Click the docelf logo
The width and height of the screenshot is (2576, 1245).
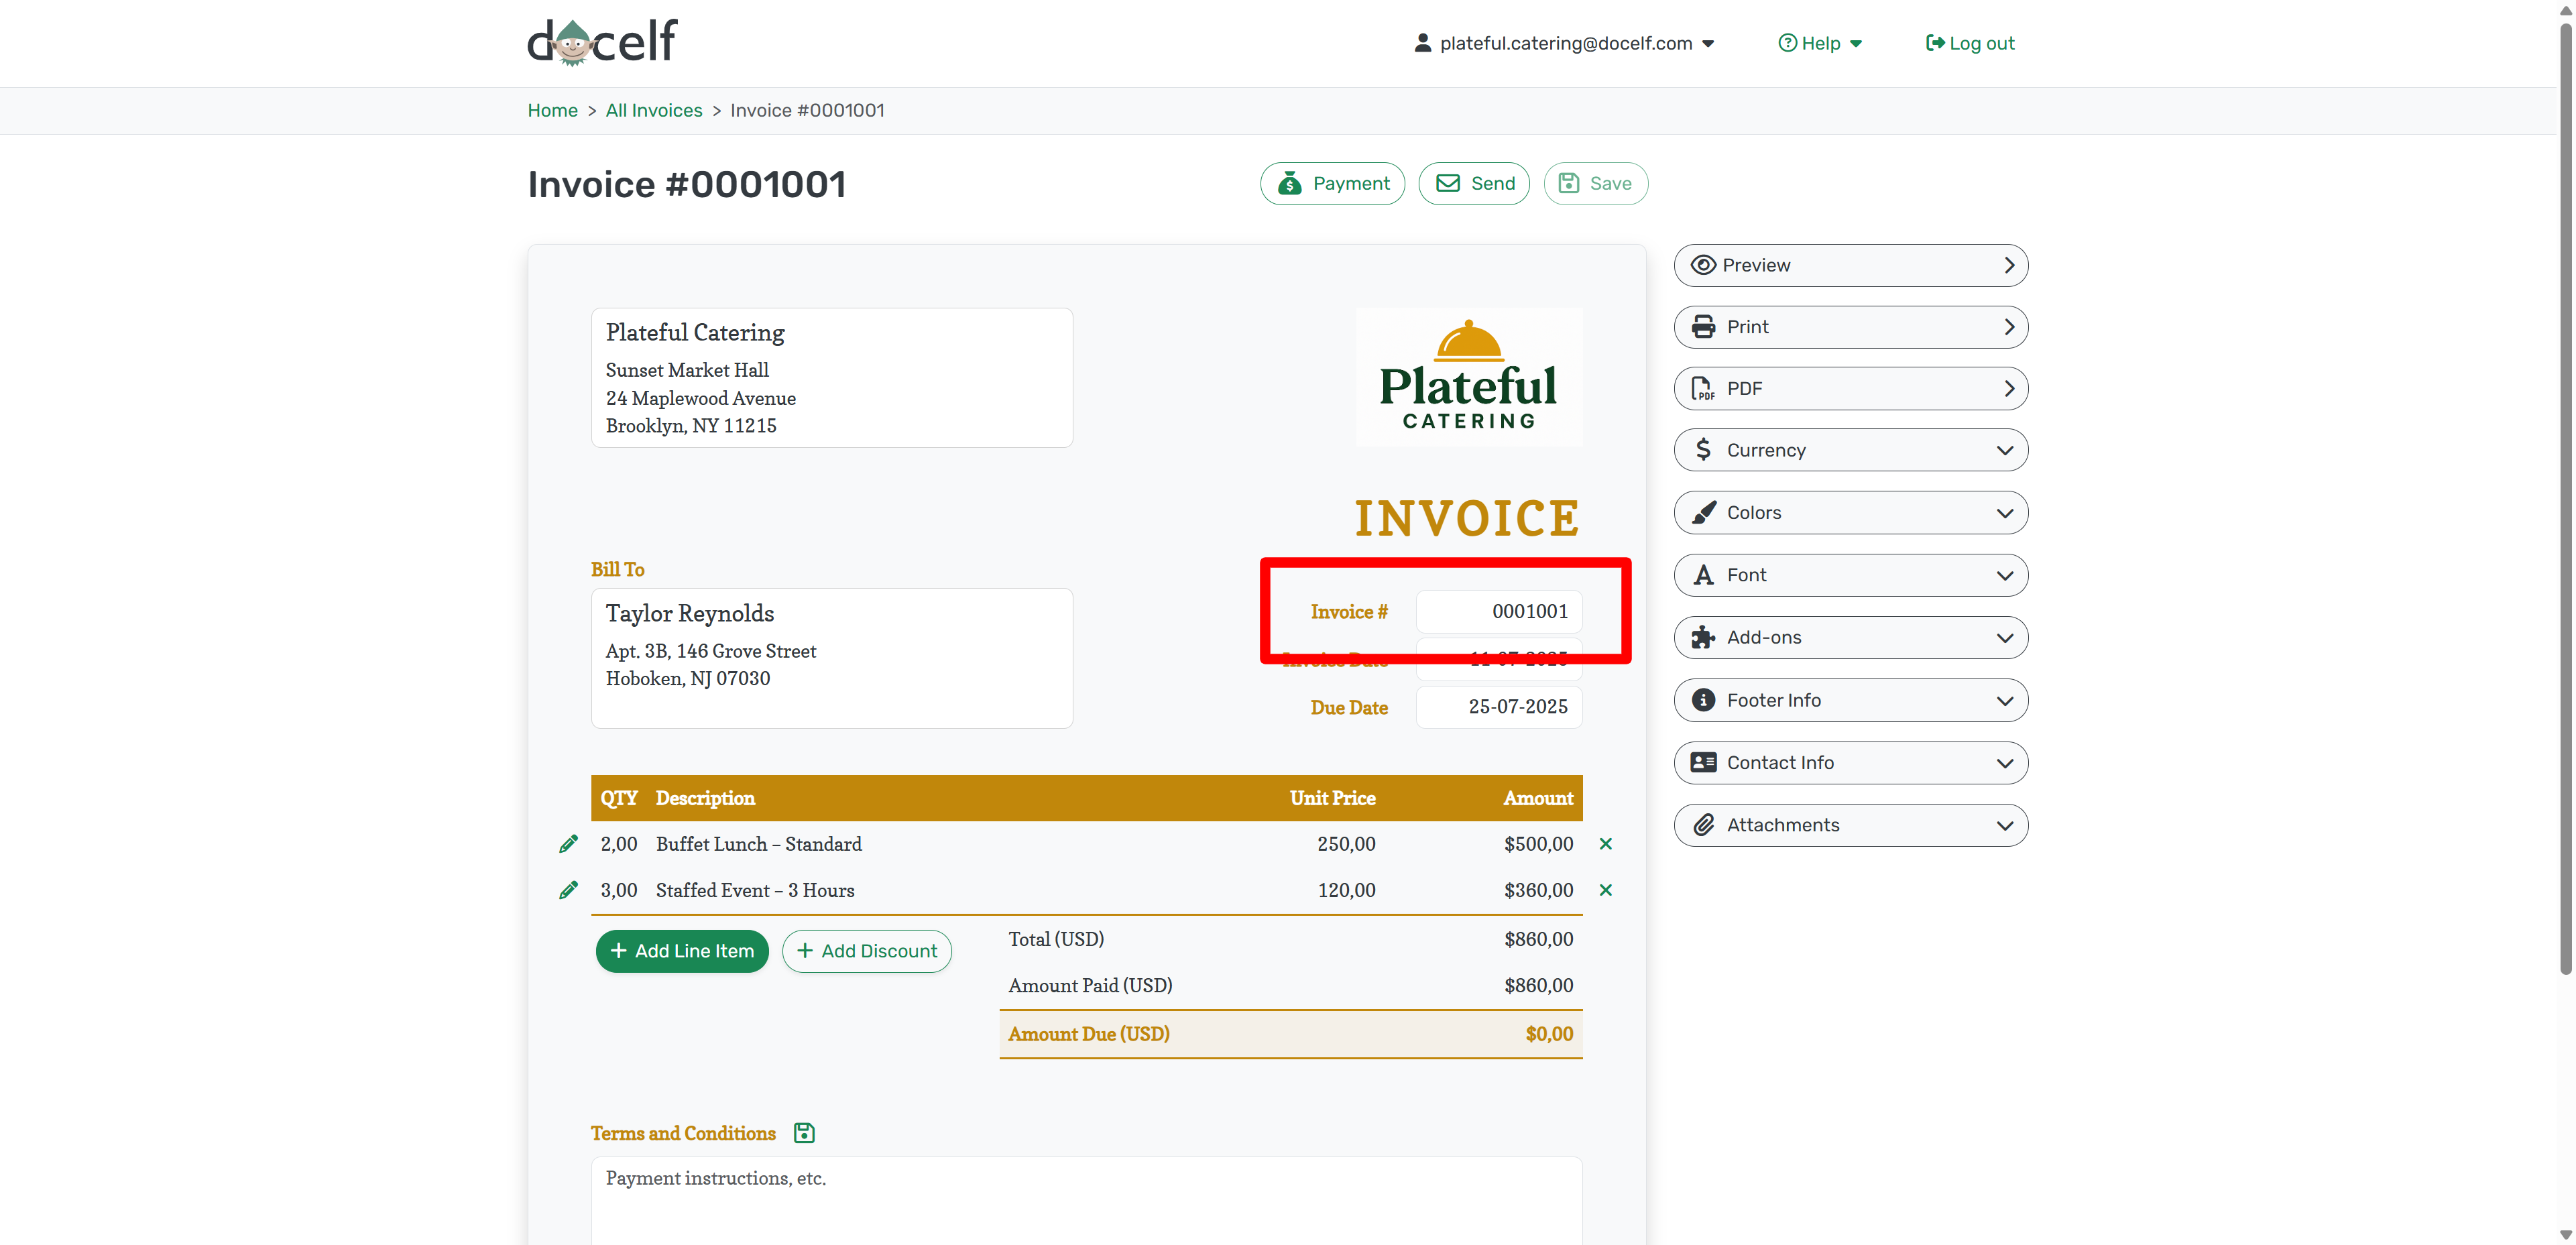tap(602, 43)
